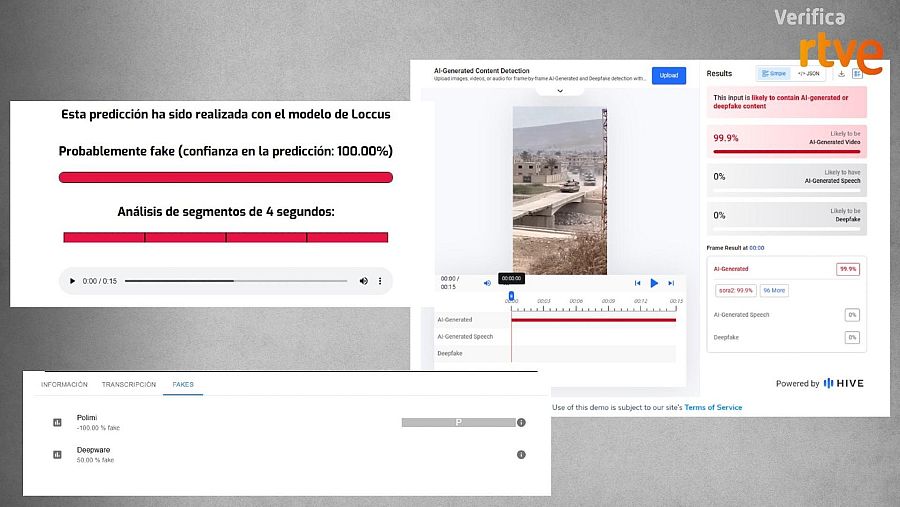Open the TRANSCRIPCIÓN tab
This screenshot has width=900, height=507.
[x=129, y=385]
